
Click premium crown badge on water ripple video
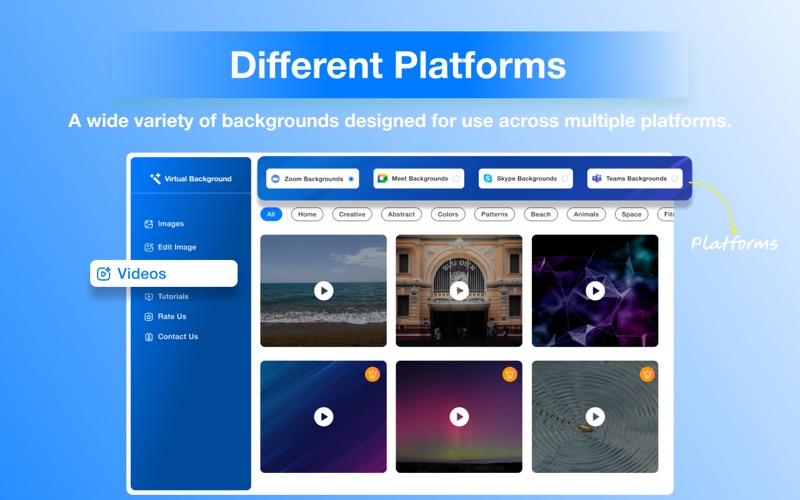tap(647, 374)
